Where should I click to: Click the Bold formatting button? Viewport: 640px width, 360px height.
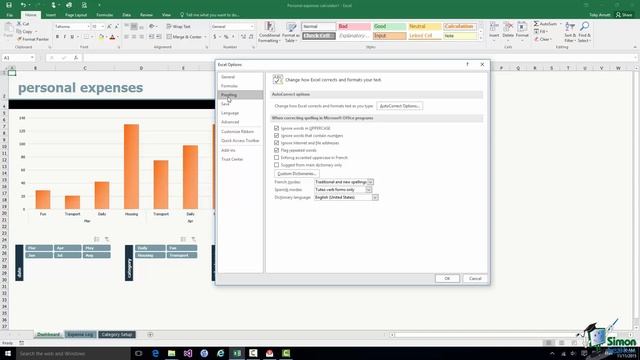(x=57, y=37)
